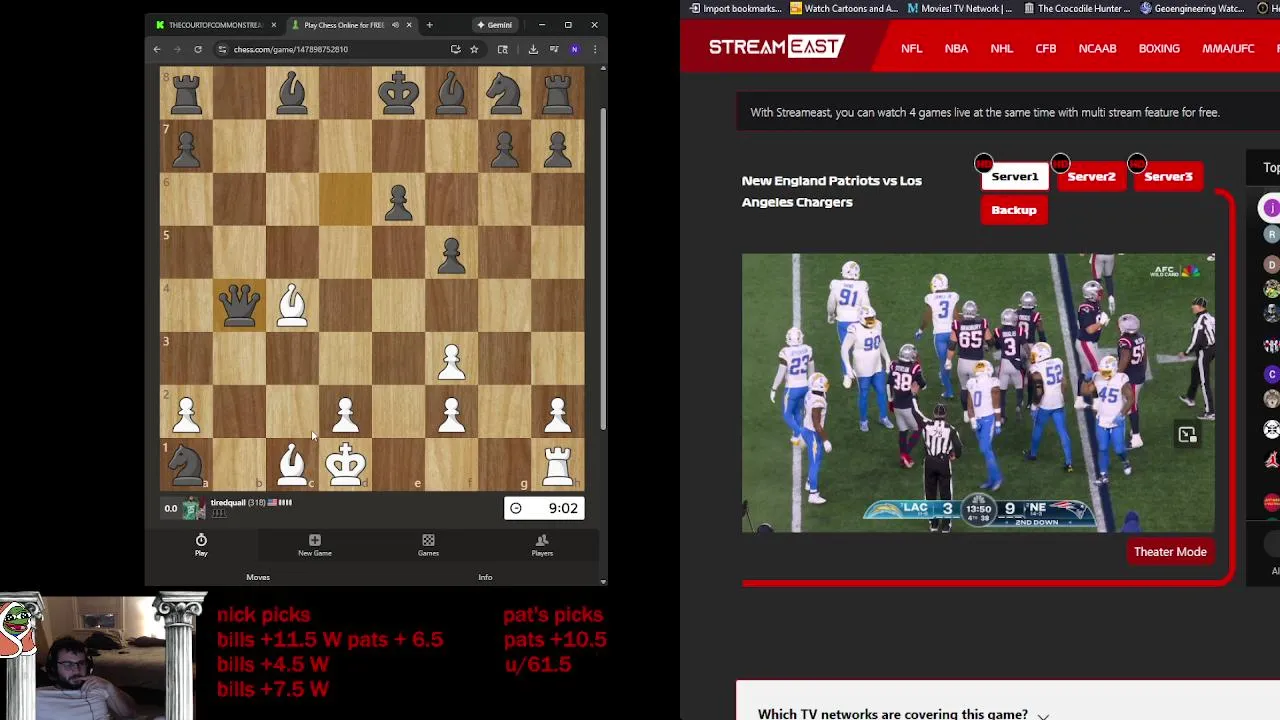The height and width of the screenshot is (720, 1280).
Task: Open MMA/UFC in Streameast navigation
Action: tap(1228, 48)
